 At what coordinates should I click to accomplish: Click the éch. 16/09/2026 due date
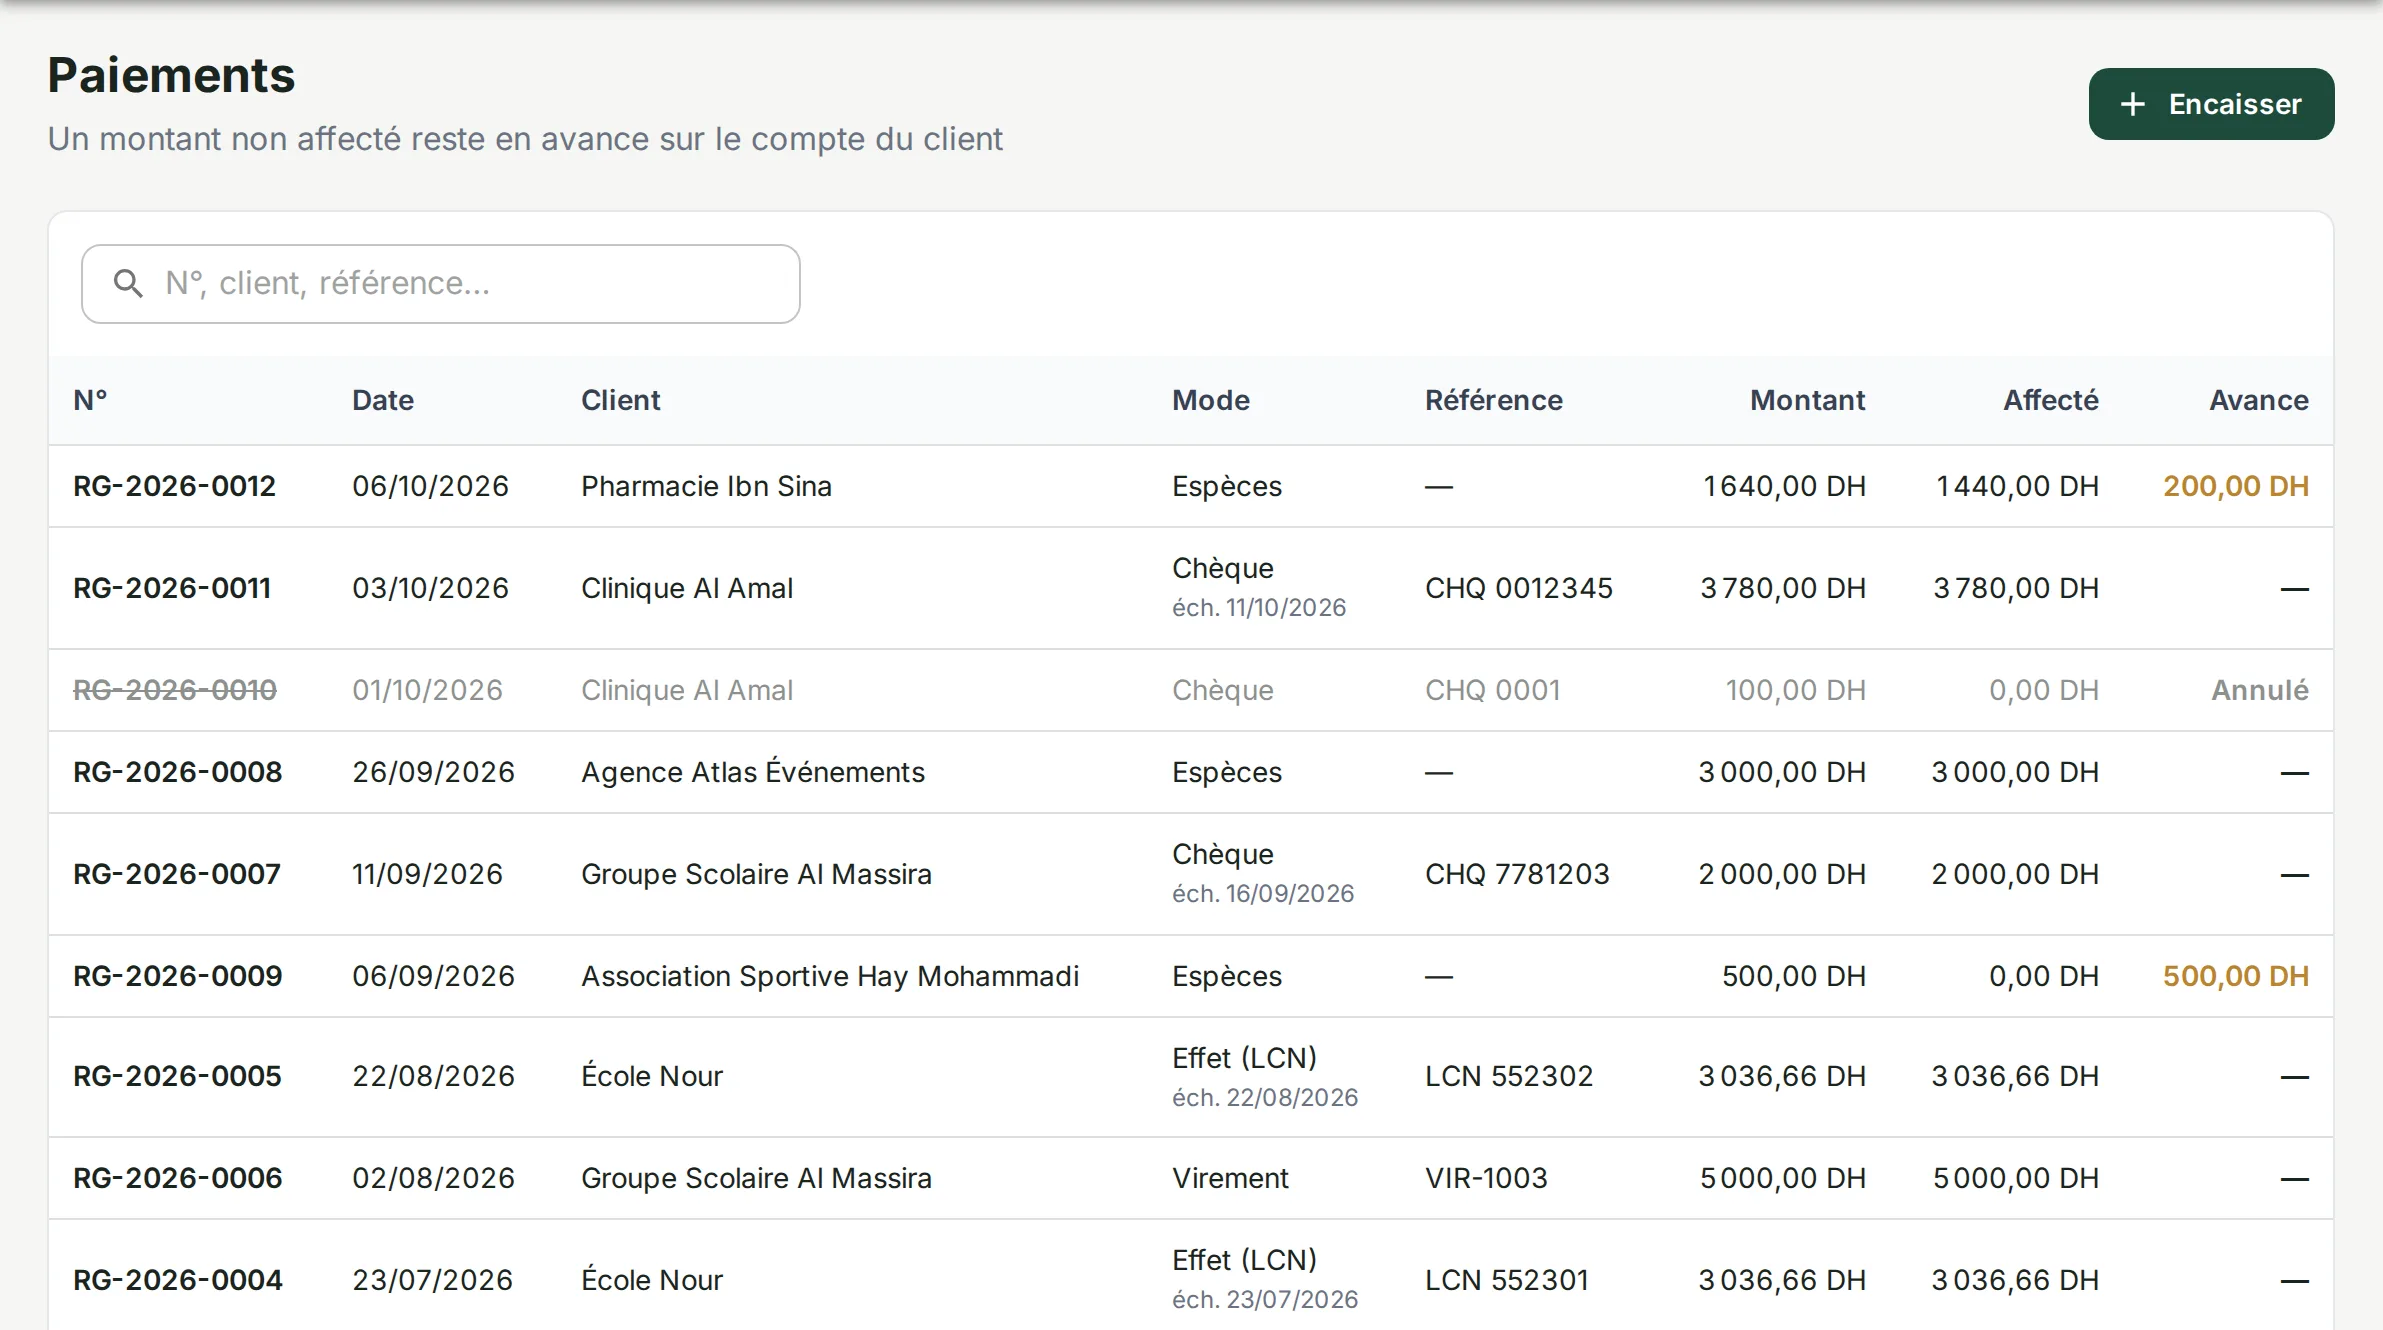(x=1263, y=894)
